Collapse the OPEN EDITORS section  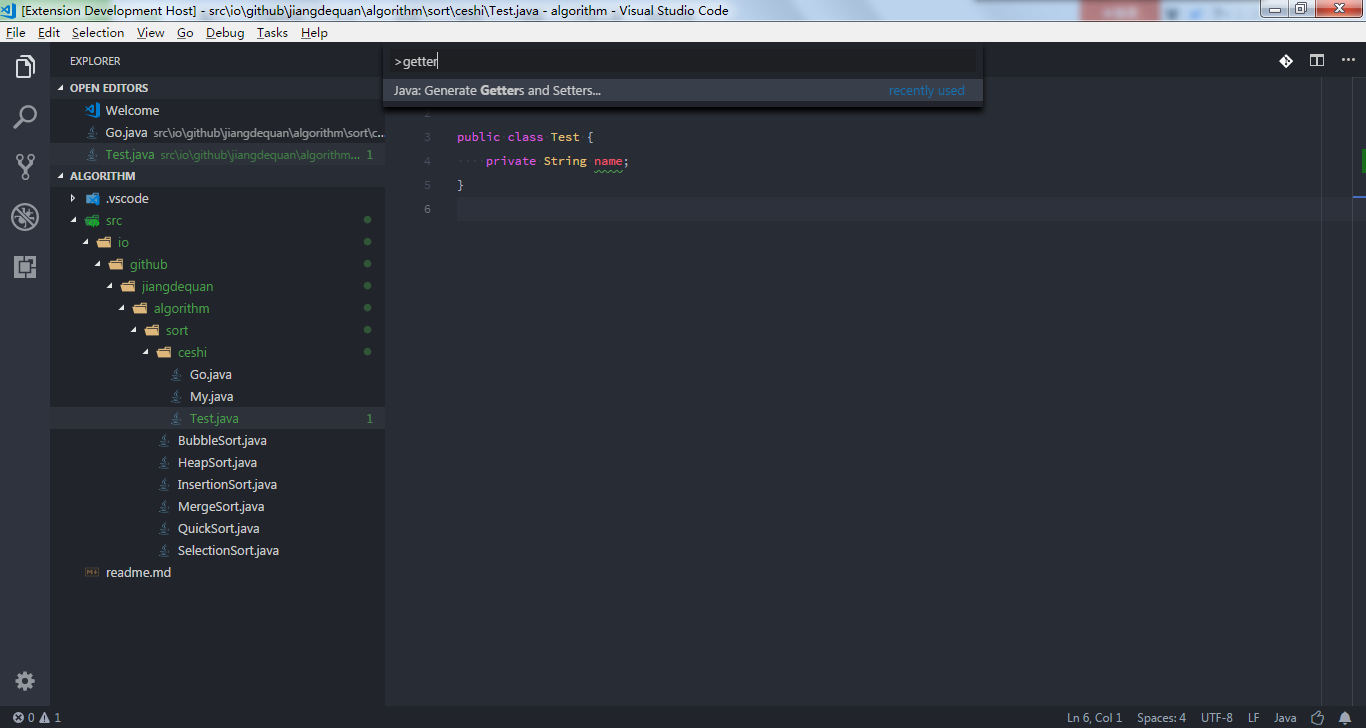pyautogui.click(x=61, y=88)
